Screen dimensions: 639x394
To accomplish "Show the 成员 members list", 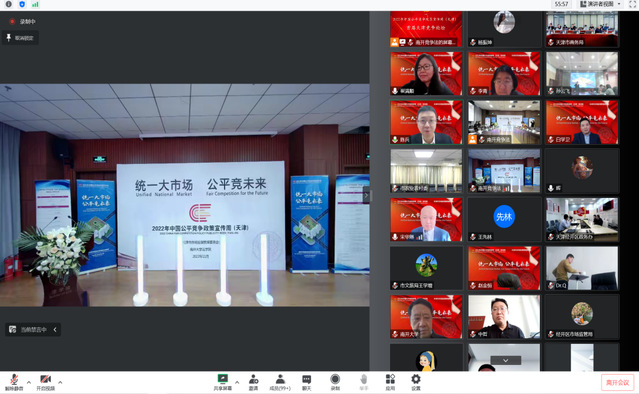I will tap(280, 382).
